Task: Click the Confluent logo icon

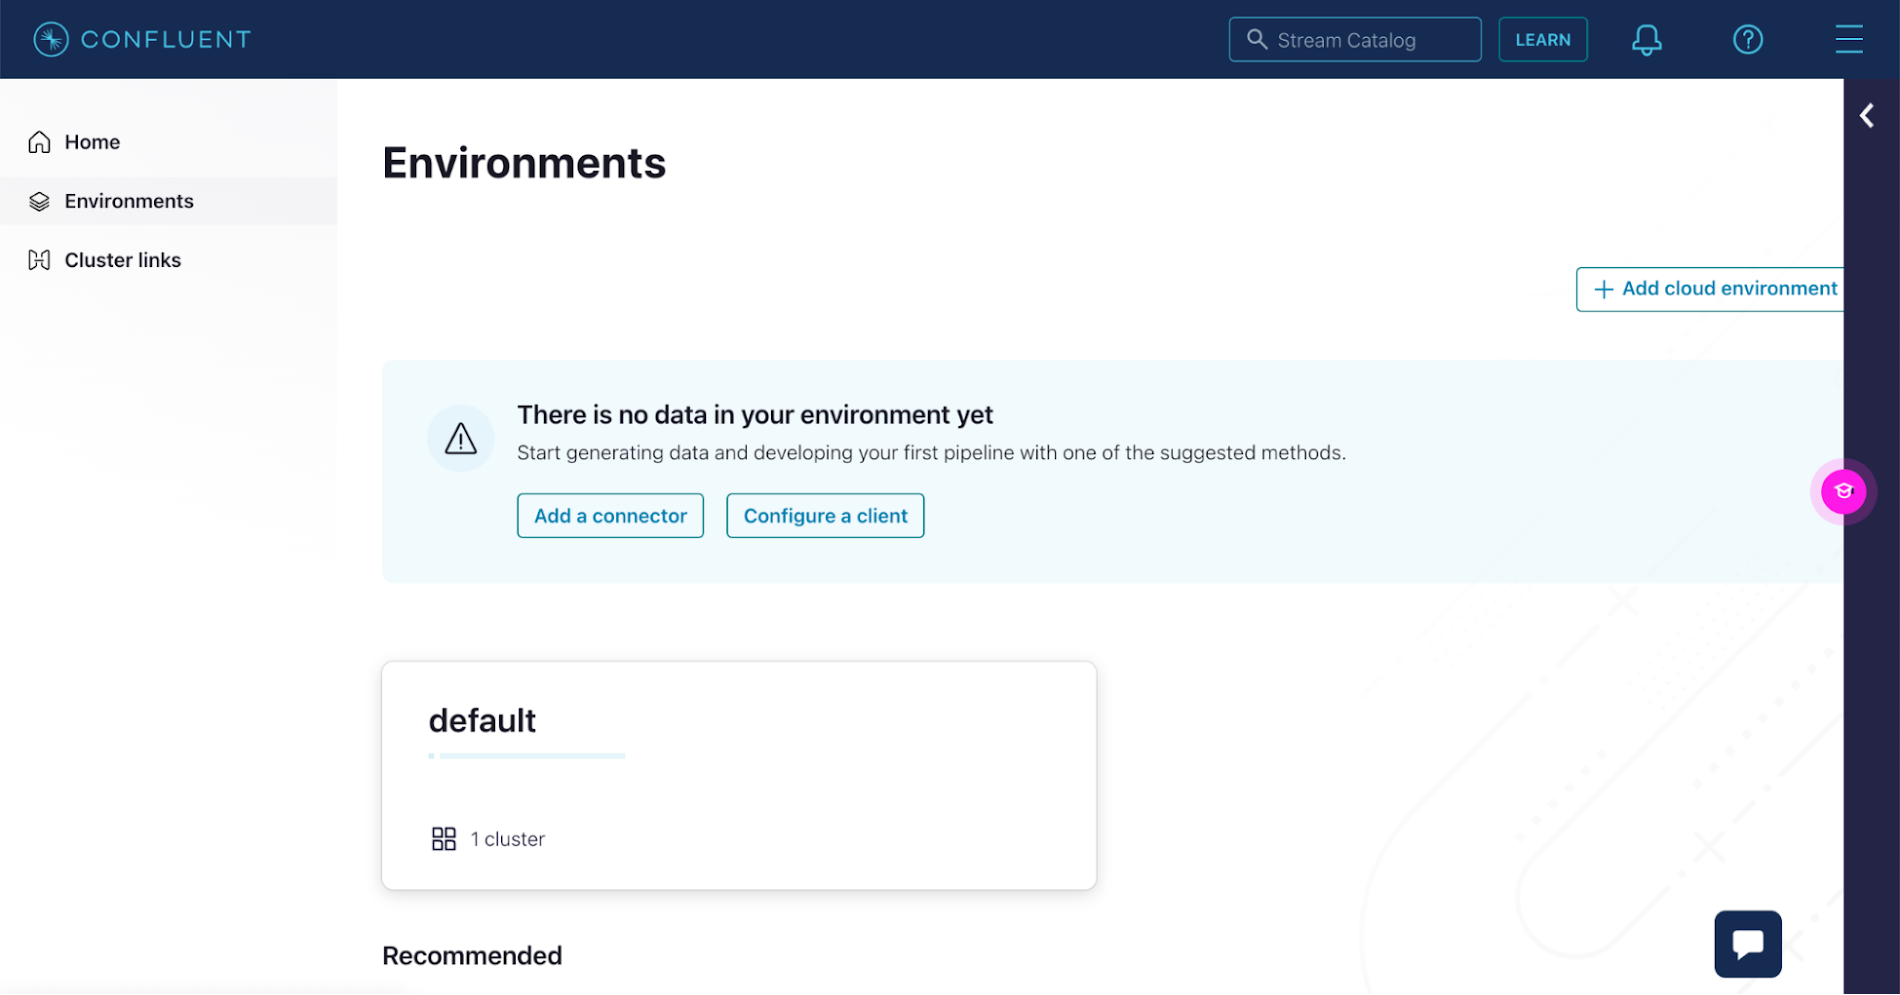Action: (x=51, y=39)
